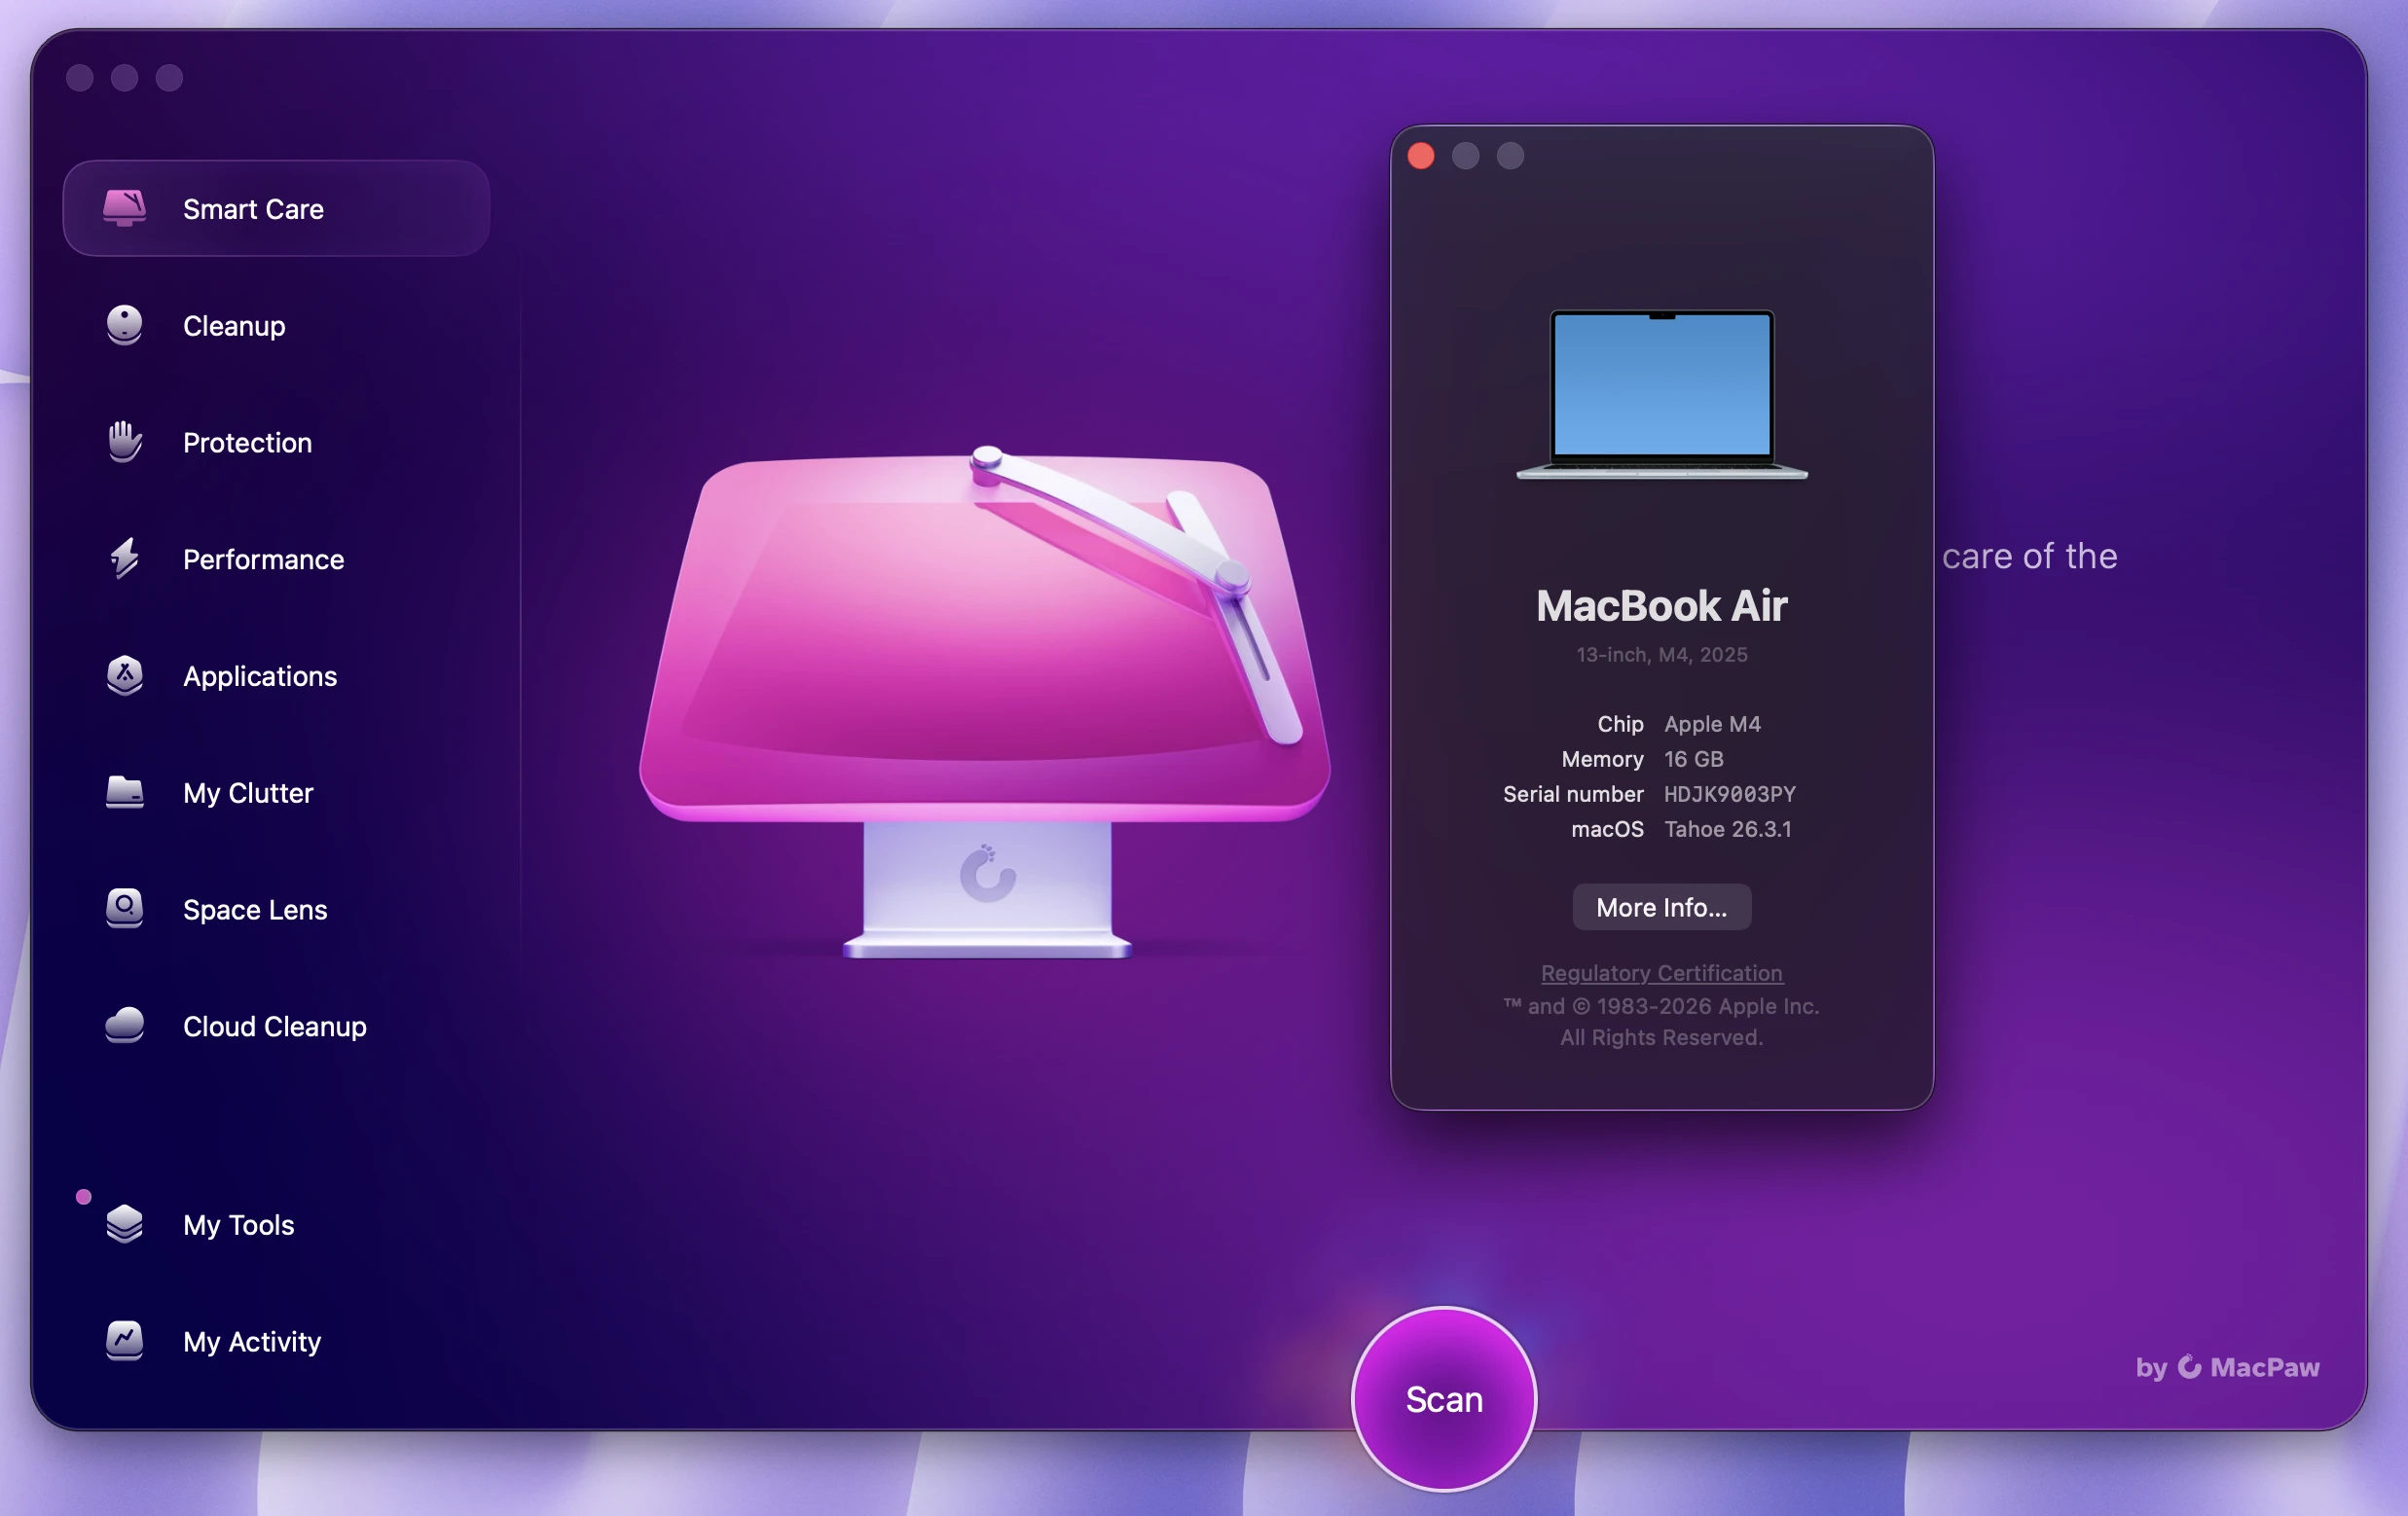Open the My Tools label

pos(238,1225)
